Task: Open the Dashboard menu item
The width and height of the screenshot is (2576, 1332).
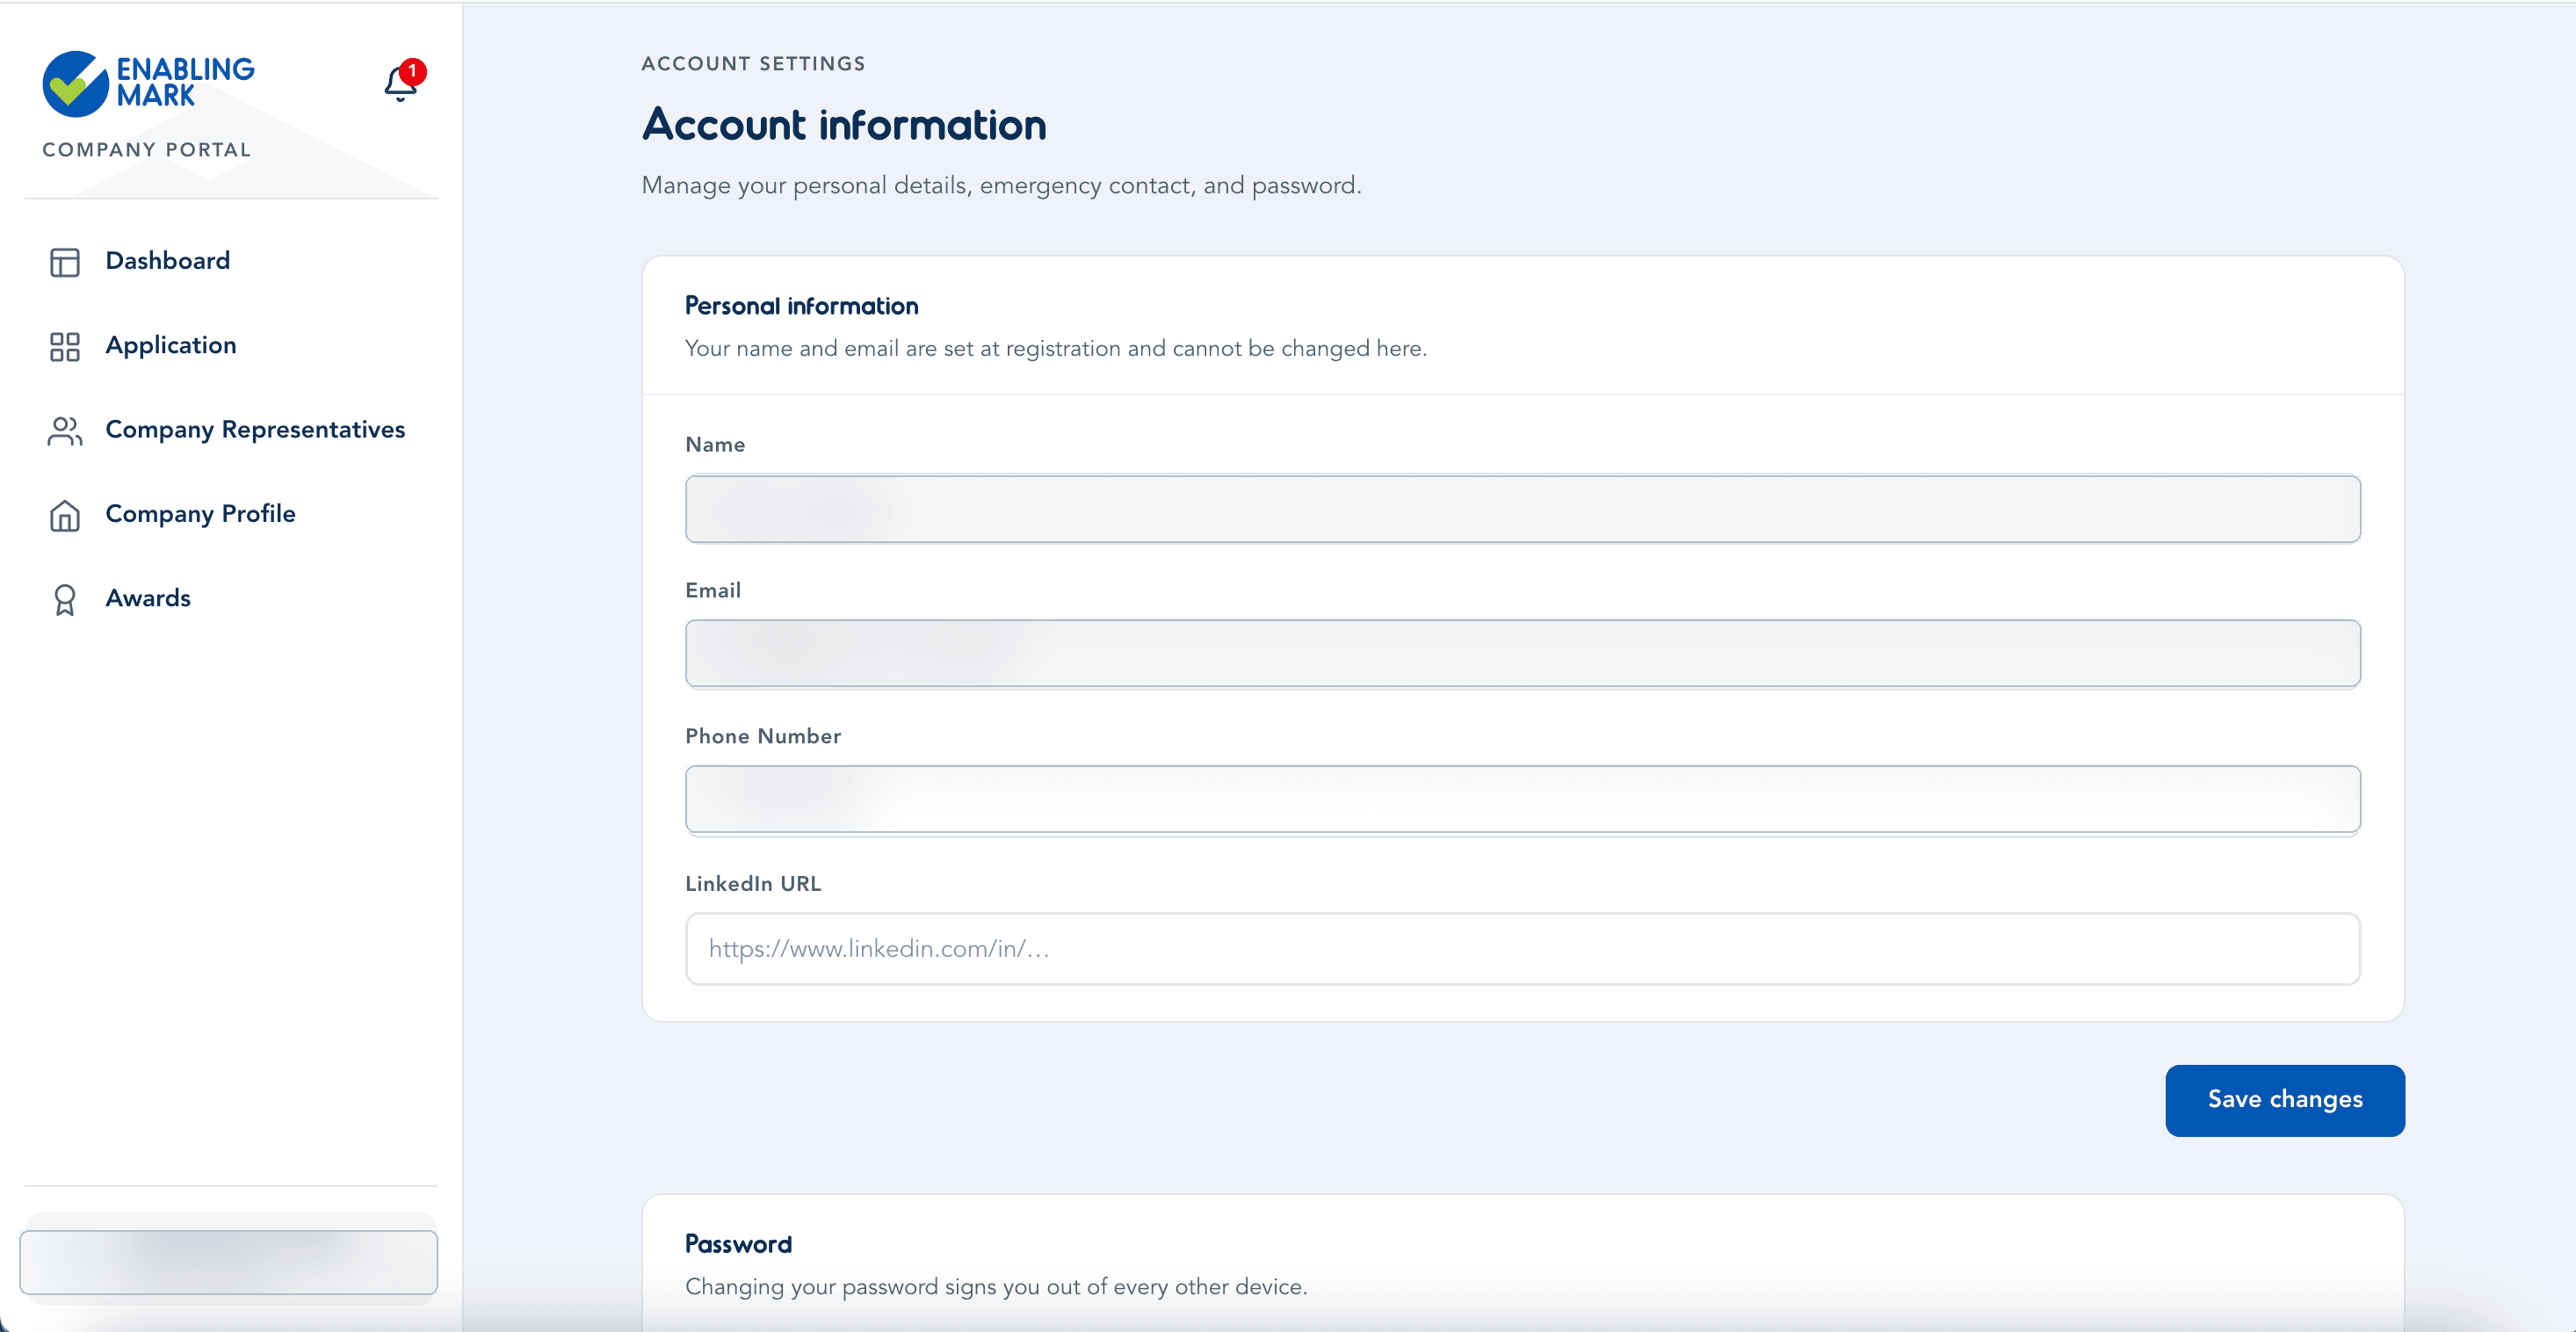Action: 168,261
